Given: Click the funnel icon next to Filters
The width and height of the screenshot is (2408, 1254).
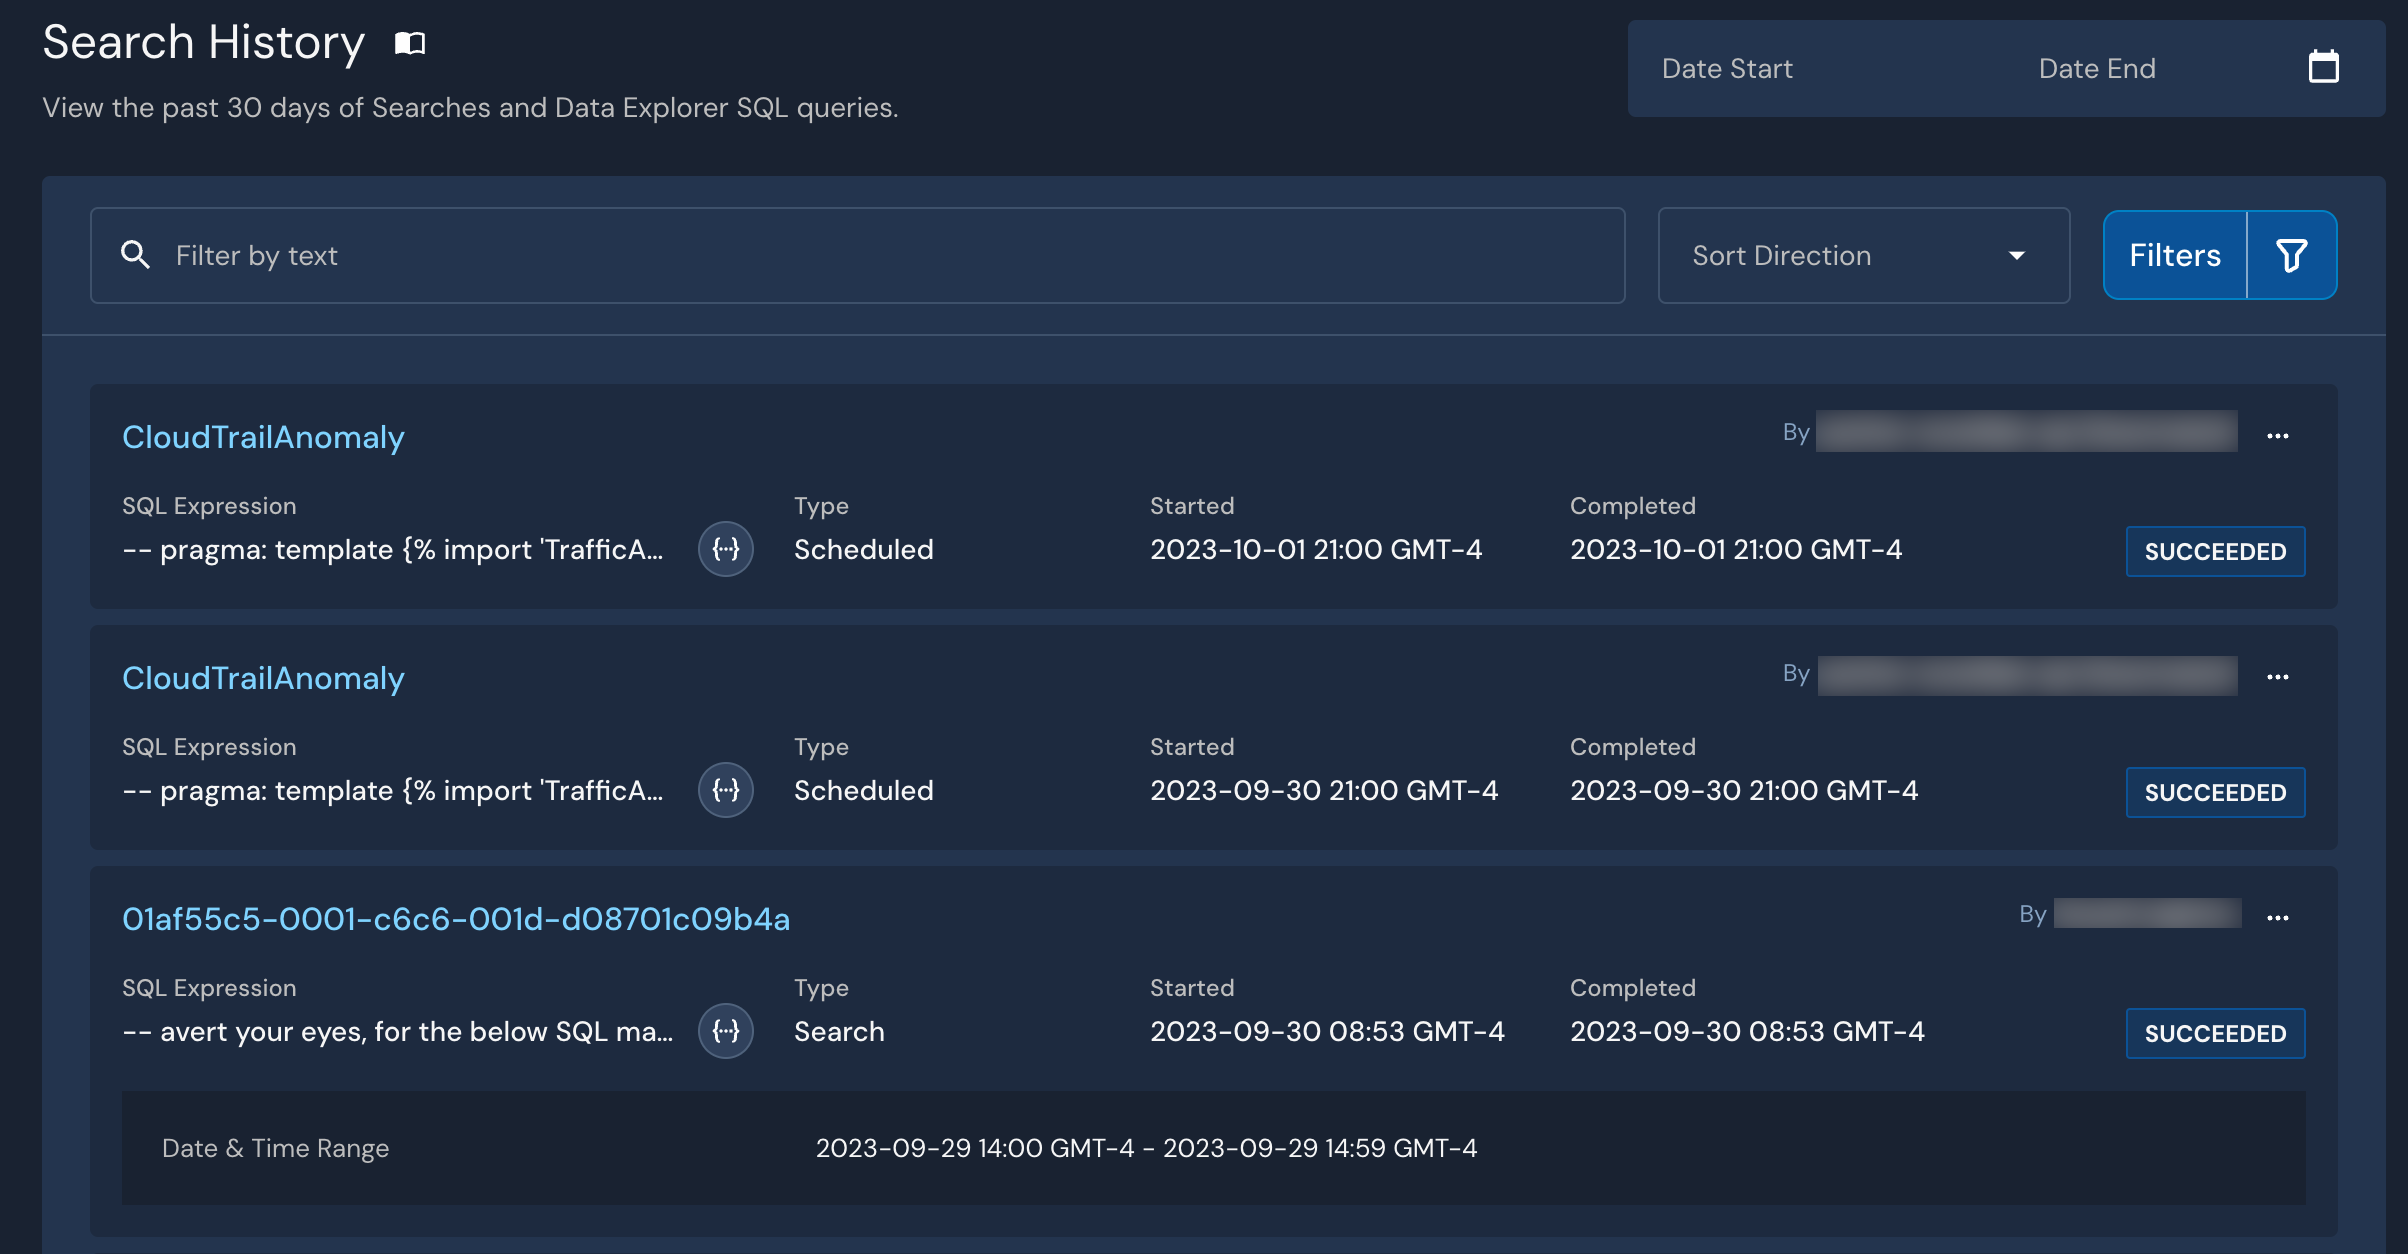Looking at the screenshot, I should click(x=2291, y=255).
